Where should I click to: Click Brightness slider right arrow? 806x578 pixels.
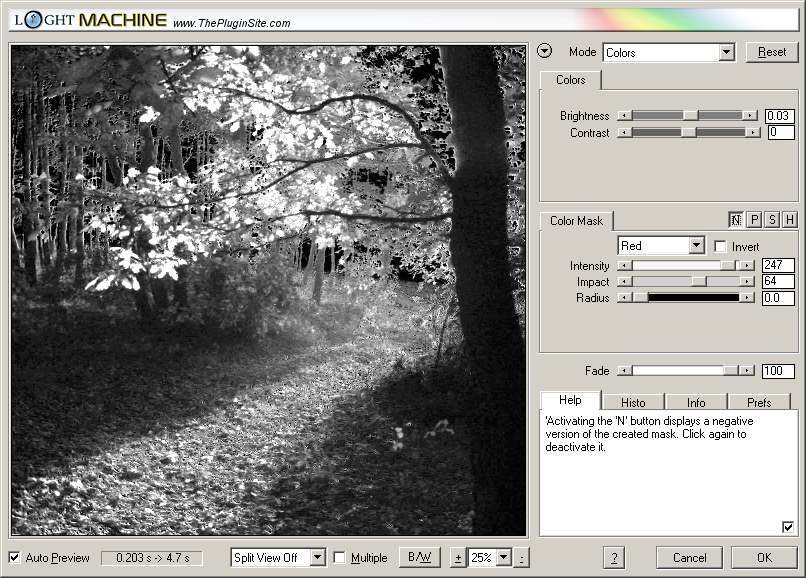750,116
